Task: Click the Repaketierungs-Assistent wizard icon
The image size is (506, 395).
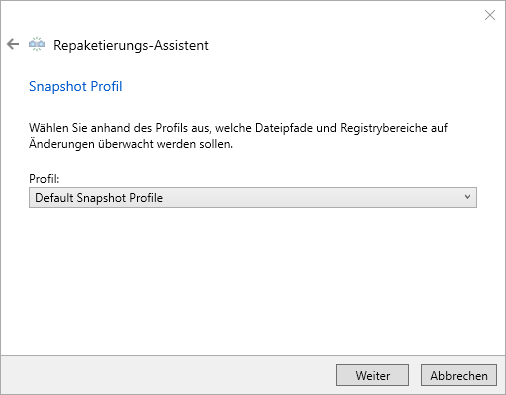Action: click(37, 44)
